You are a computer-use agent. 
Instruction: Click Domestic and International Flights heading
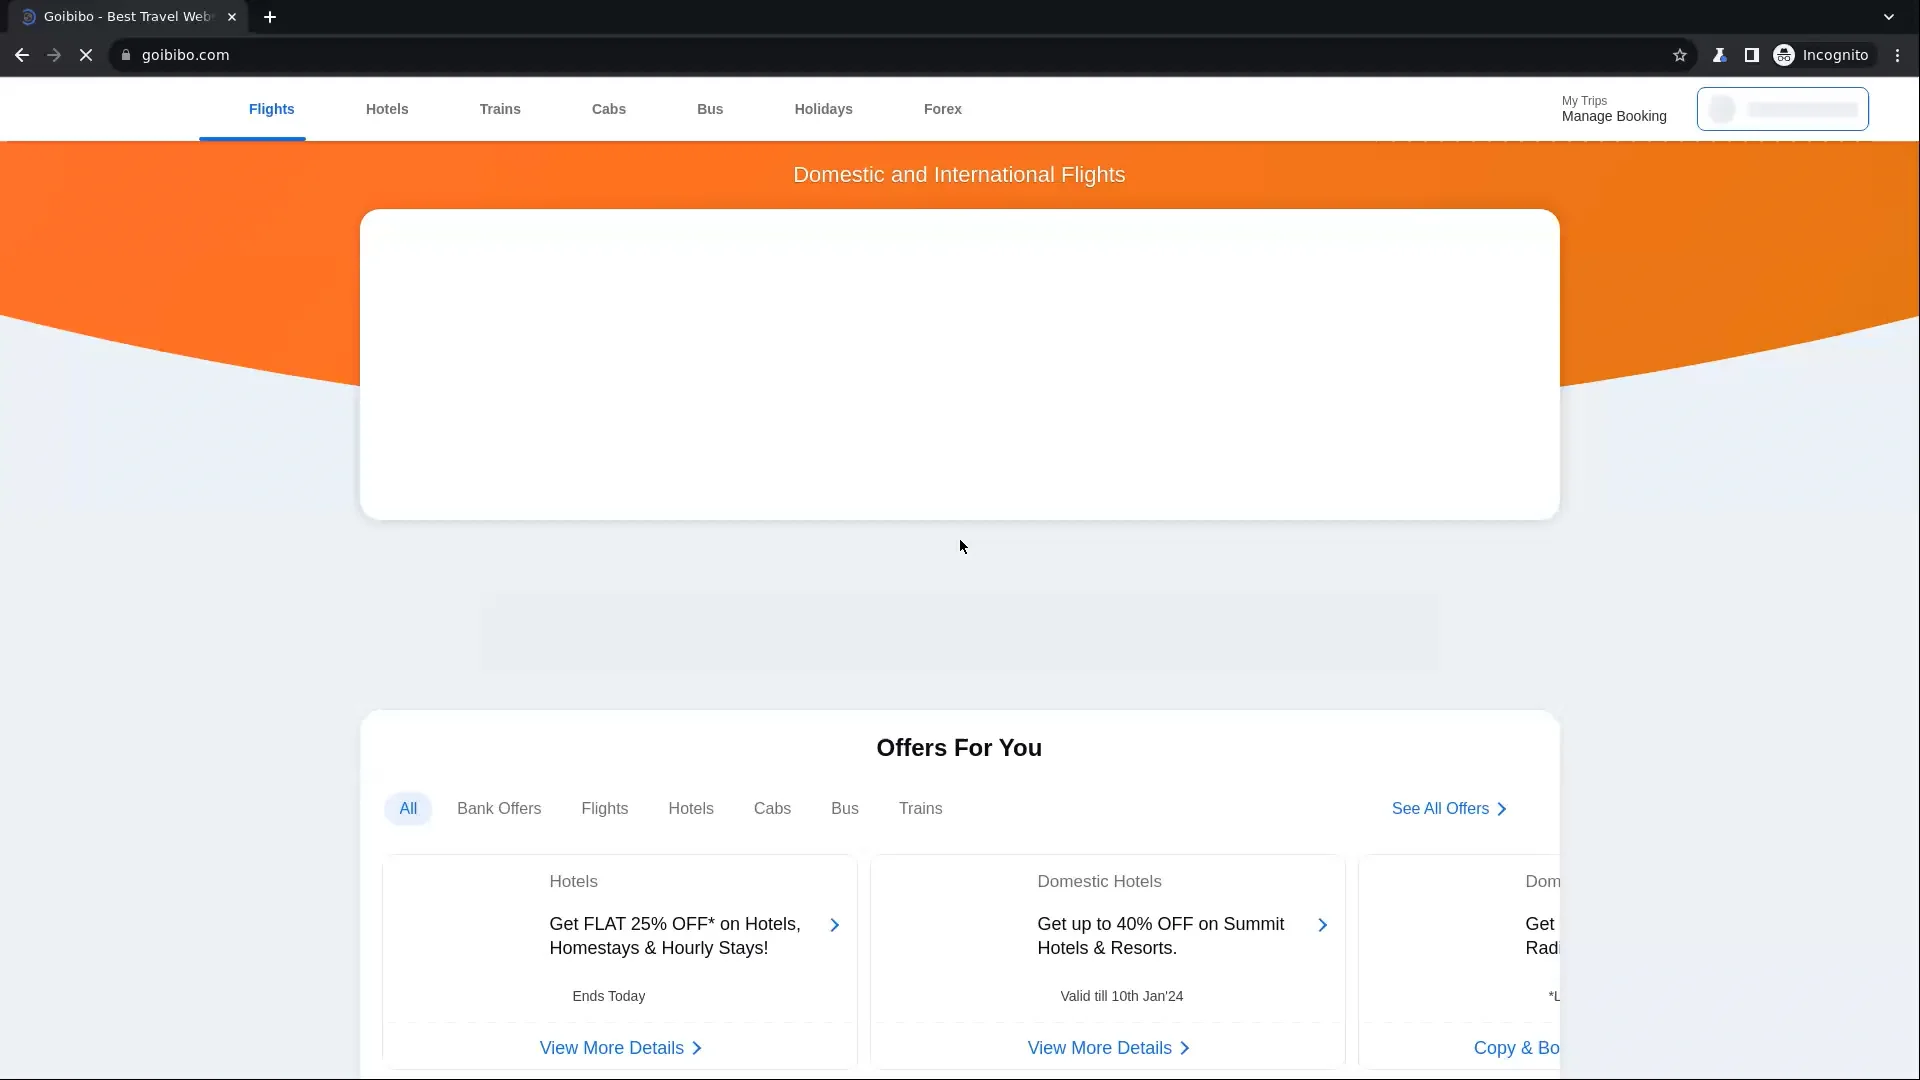point(959,175)
